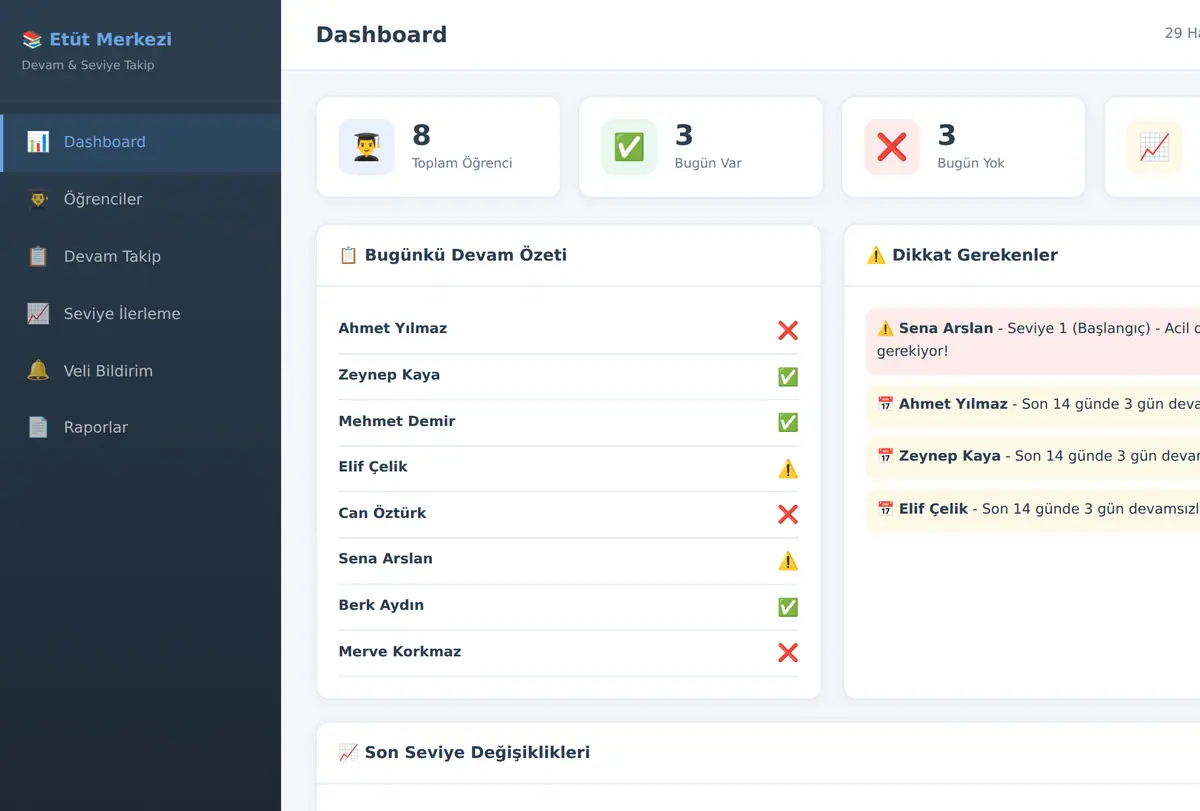
Task: Open the Elif Çelik absence alert
Action: tap(1032, 509)
